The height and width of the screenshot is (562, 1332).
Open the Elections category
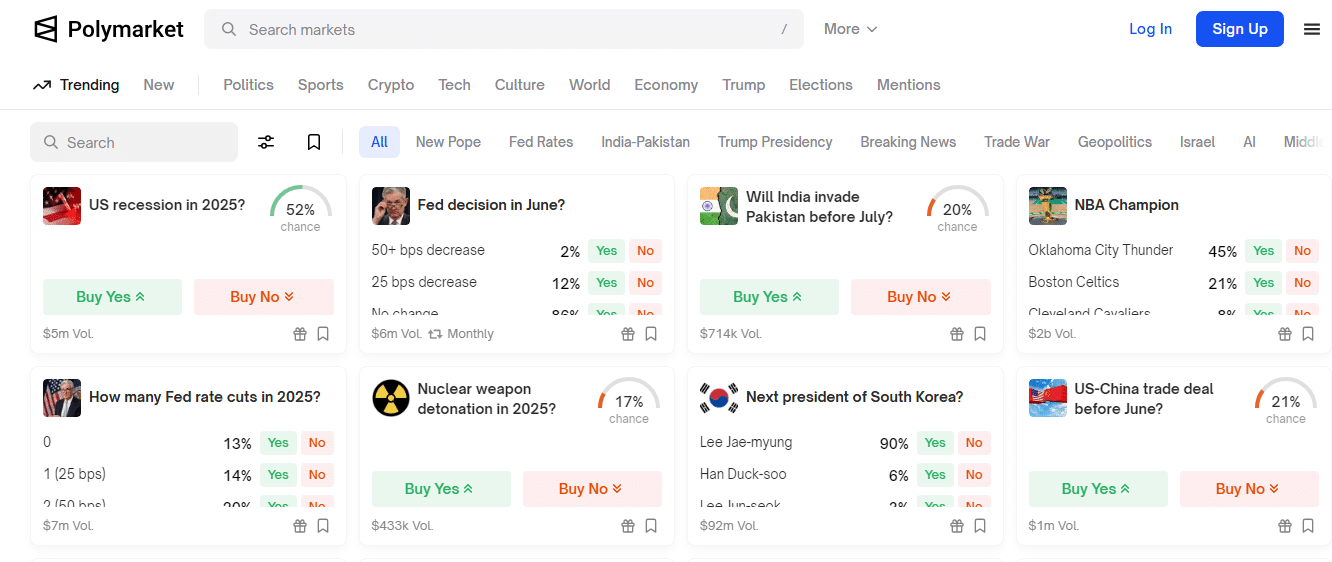tap(821, 85)
